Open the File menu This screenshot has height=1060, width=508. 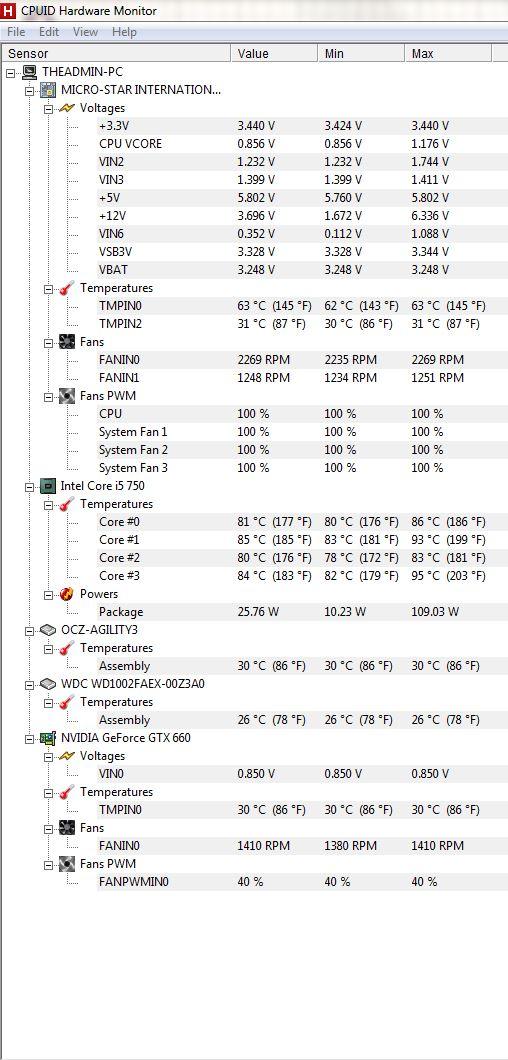[16, 32]
